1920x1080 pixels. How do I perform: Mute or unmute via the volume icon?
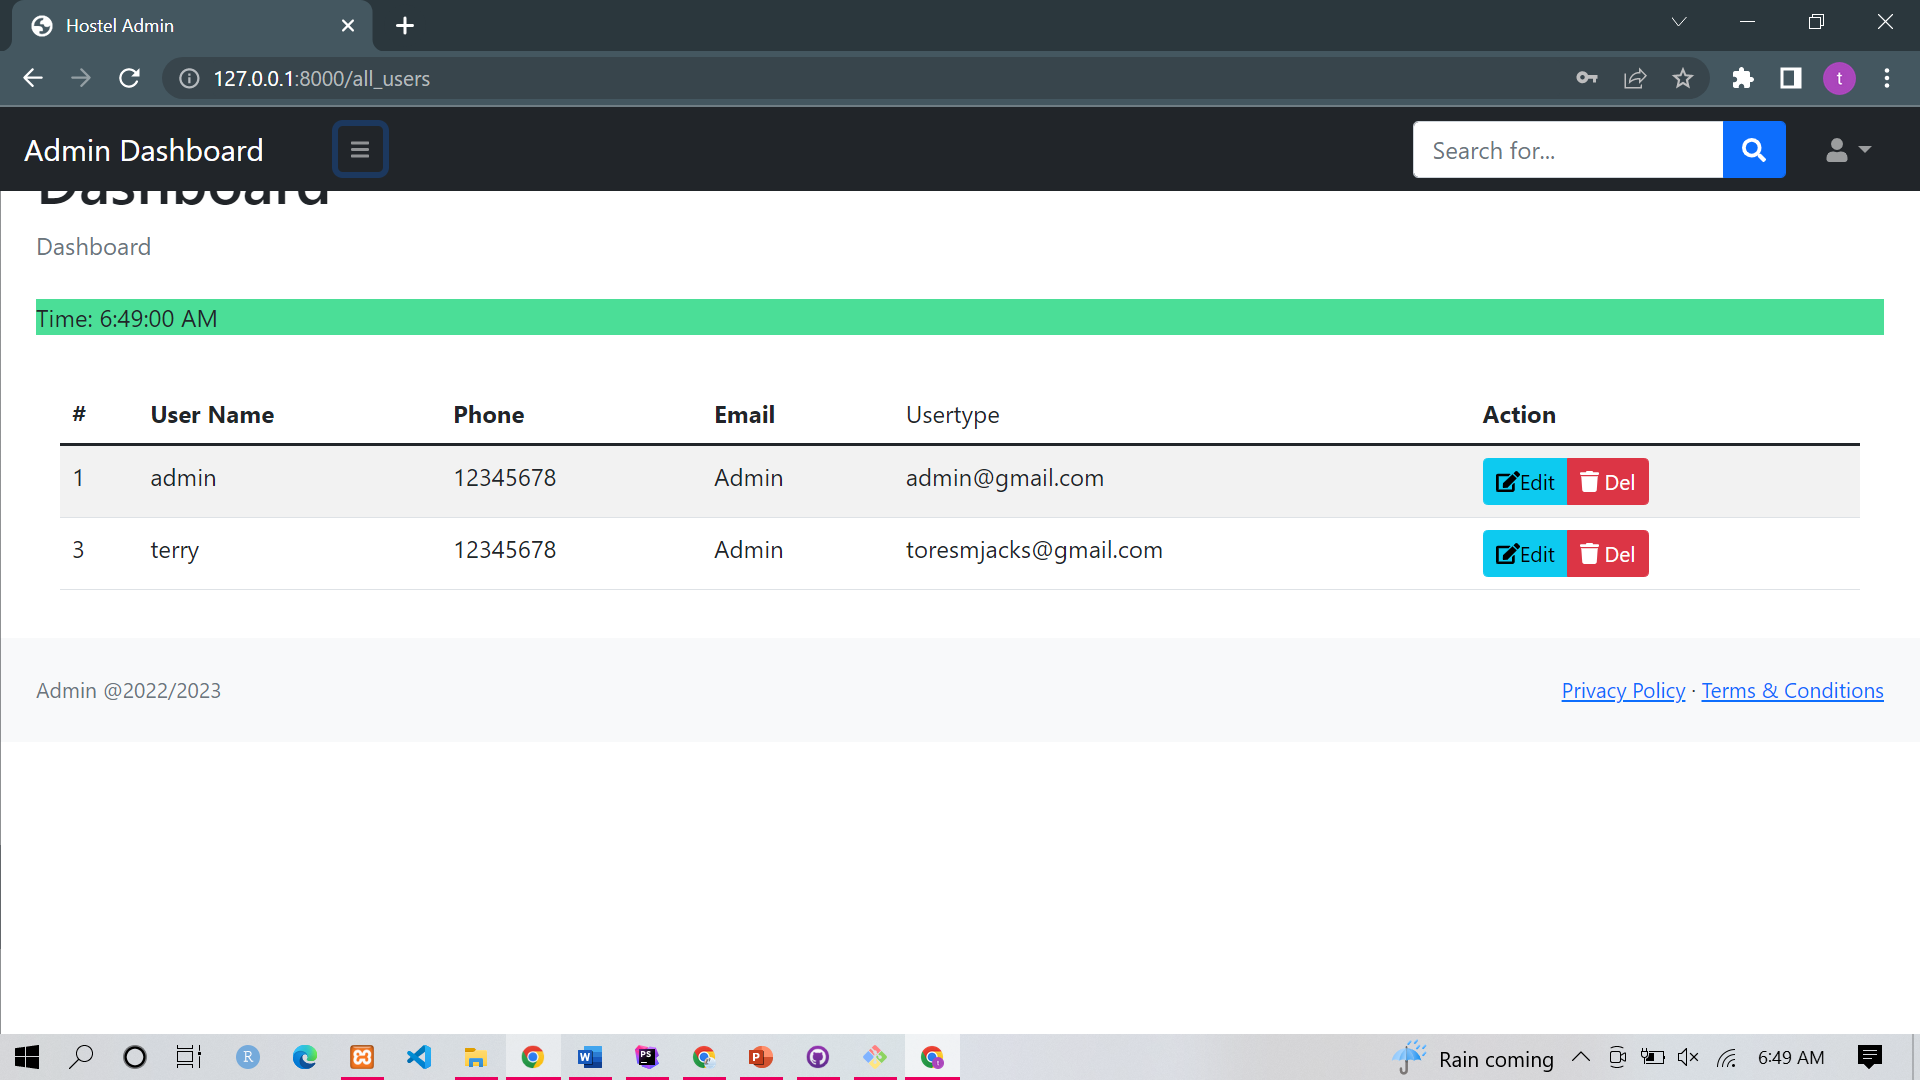pyautogui.click(x=1688, y=1057)
